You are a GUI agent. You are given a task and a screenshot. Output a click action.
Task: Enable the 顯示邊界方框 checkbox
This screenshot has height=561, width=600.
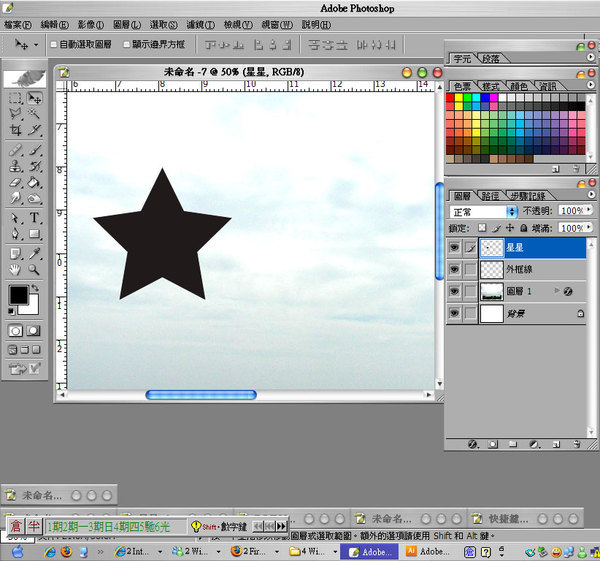127,45
